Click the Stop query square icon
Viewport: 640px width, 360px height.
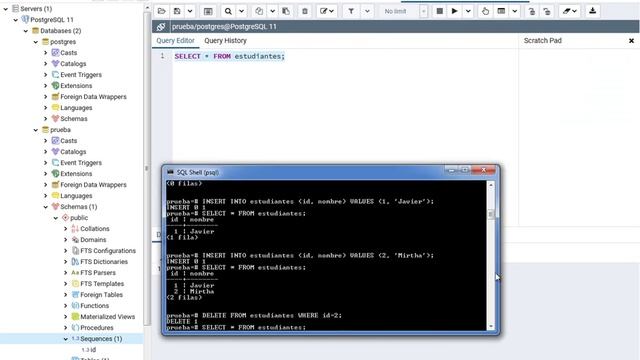[440, 11]
